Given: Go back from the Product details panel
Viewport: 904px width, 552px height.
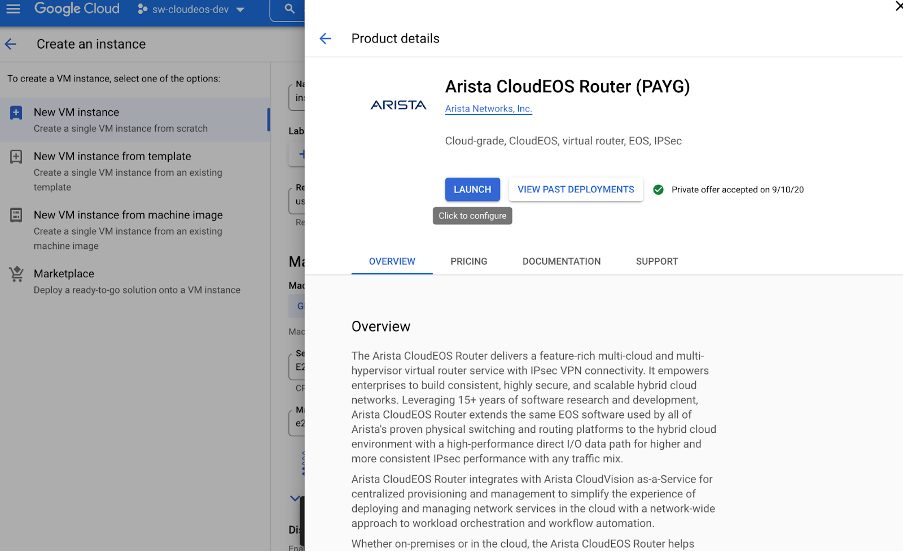Looking at the screenshot, I should [325, 39].
